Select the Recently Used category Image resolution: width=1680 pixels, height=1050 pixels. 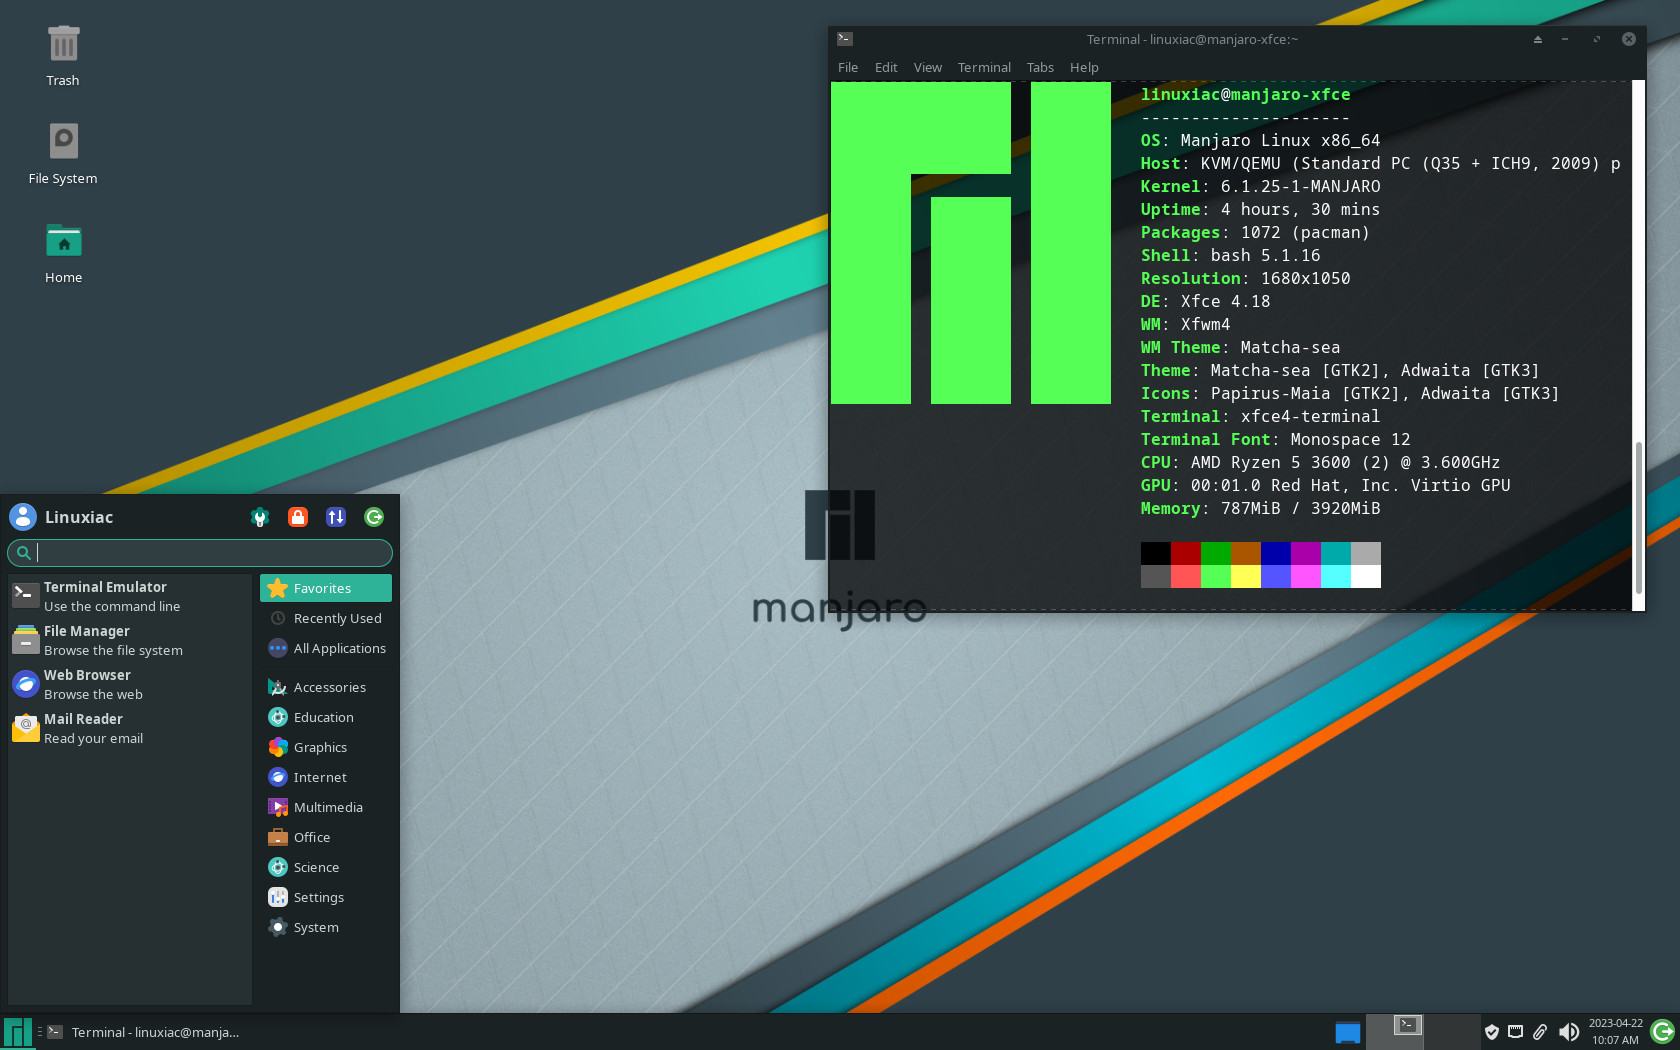click(326, 618)
